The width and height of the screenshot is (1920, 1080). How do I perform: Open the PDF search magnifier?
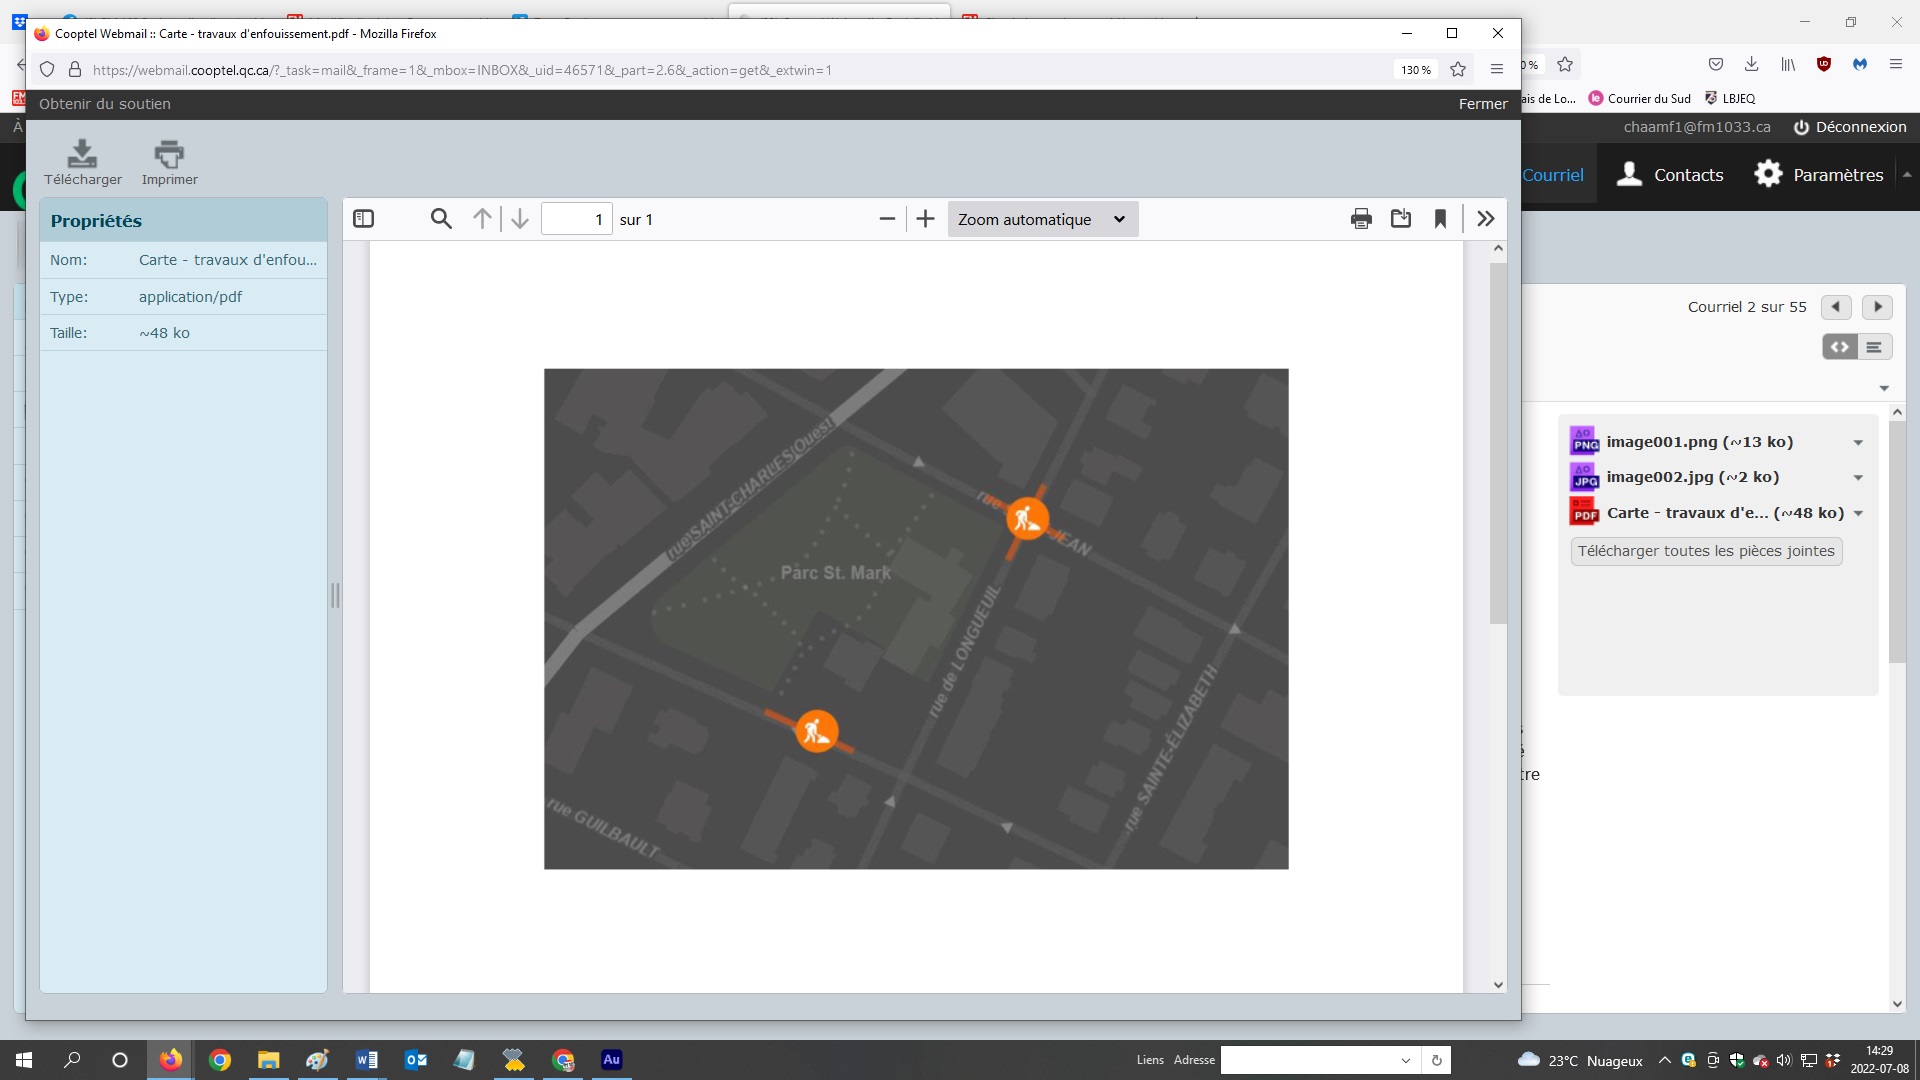click(440, 219)
